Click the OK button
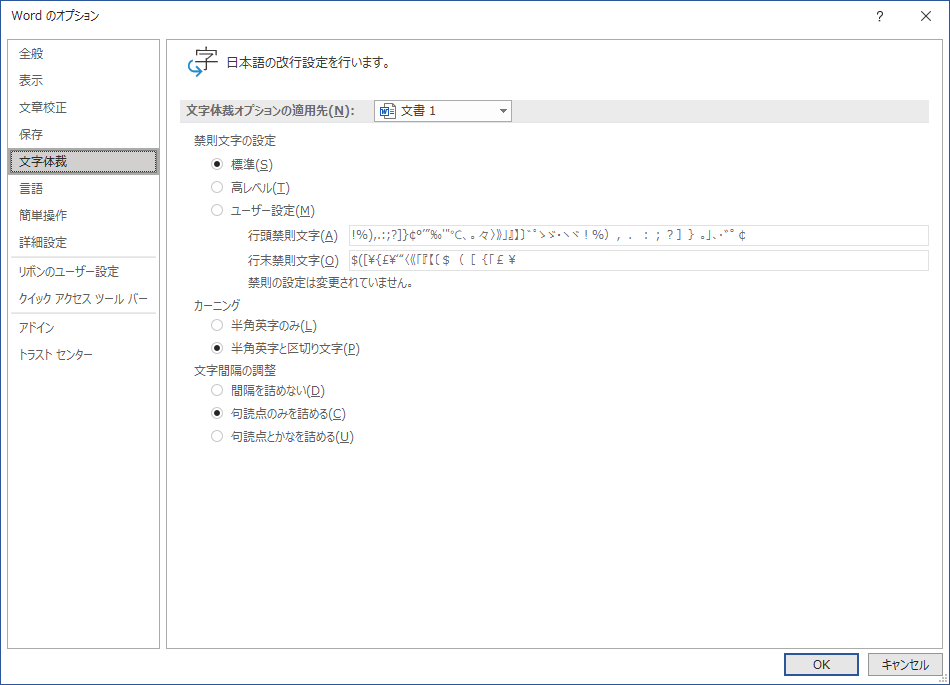 coord(821,664)
